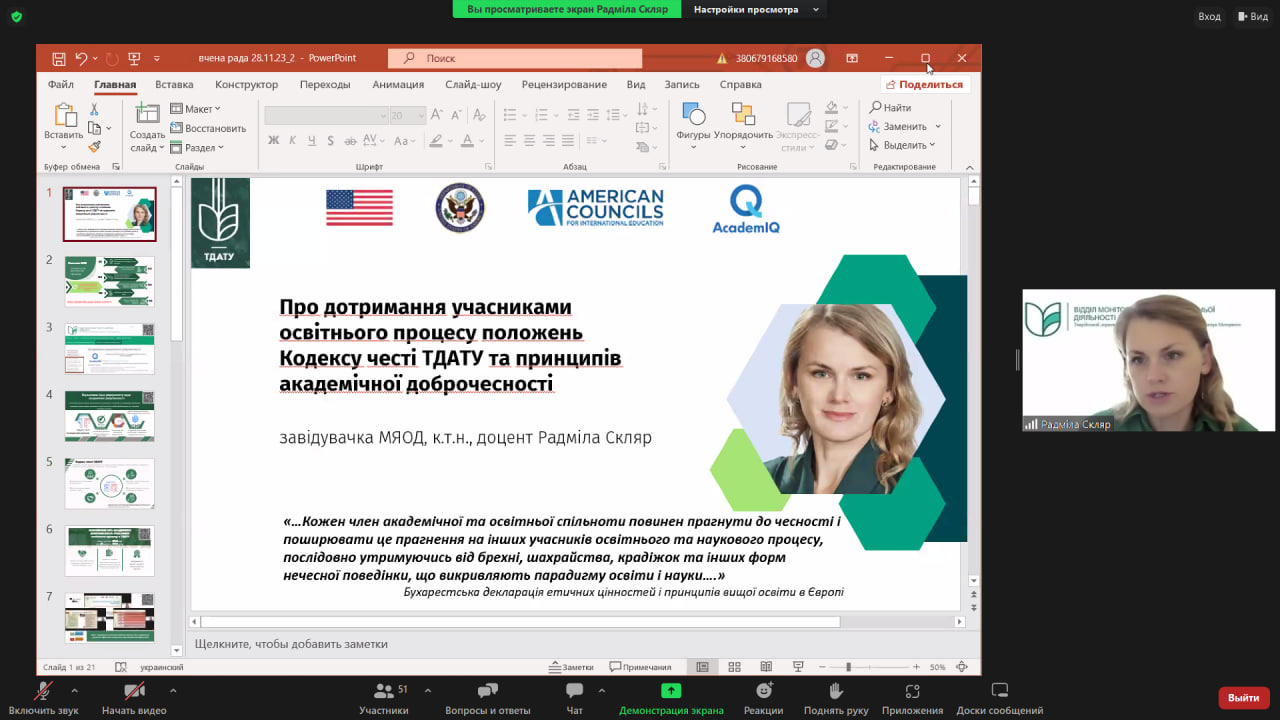Click zoom in plus on the status bar

point(916,667)
